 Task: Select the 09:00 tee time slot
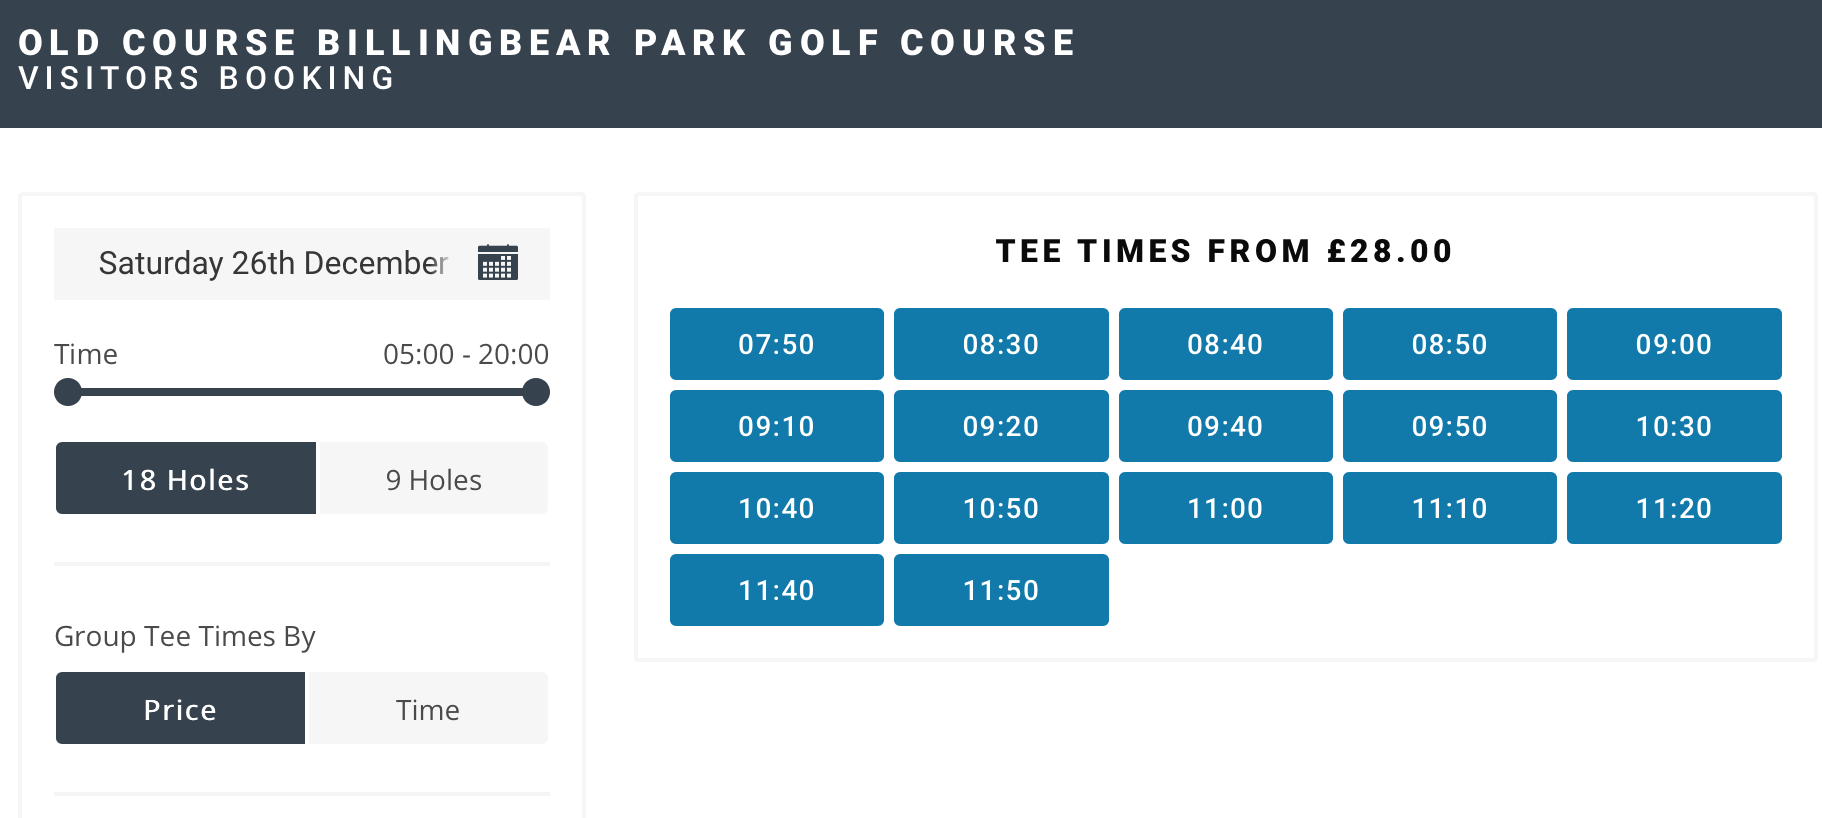point(1674,344)
